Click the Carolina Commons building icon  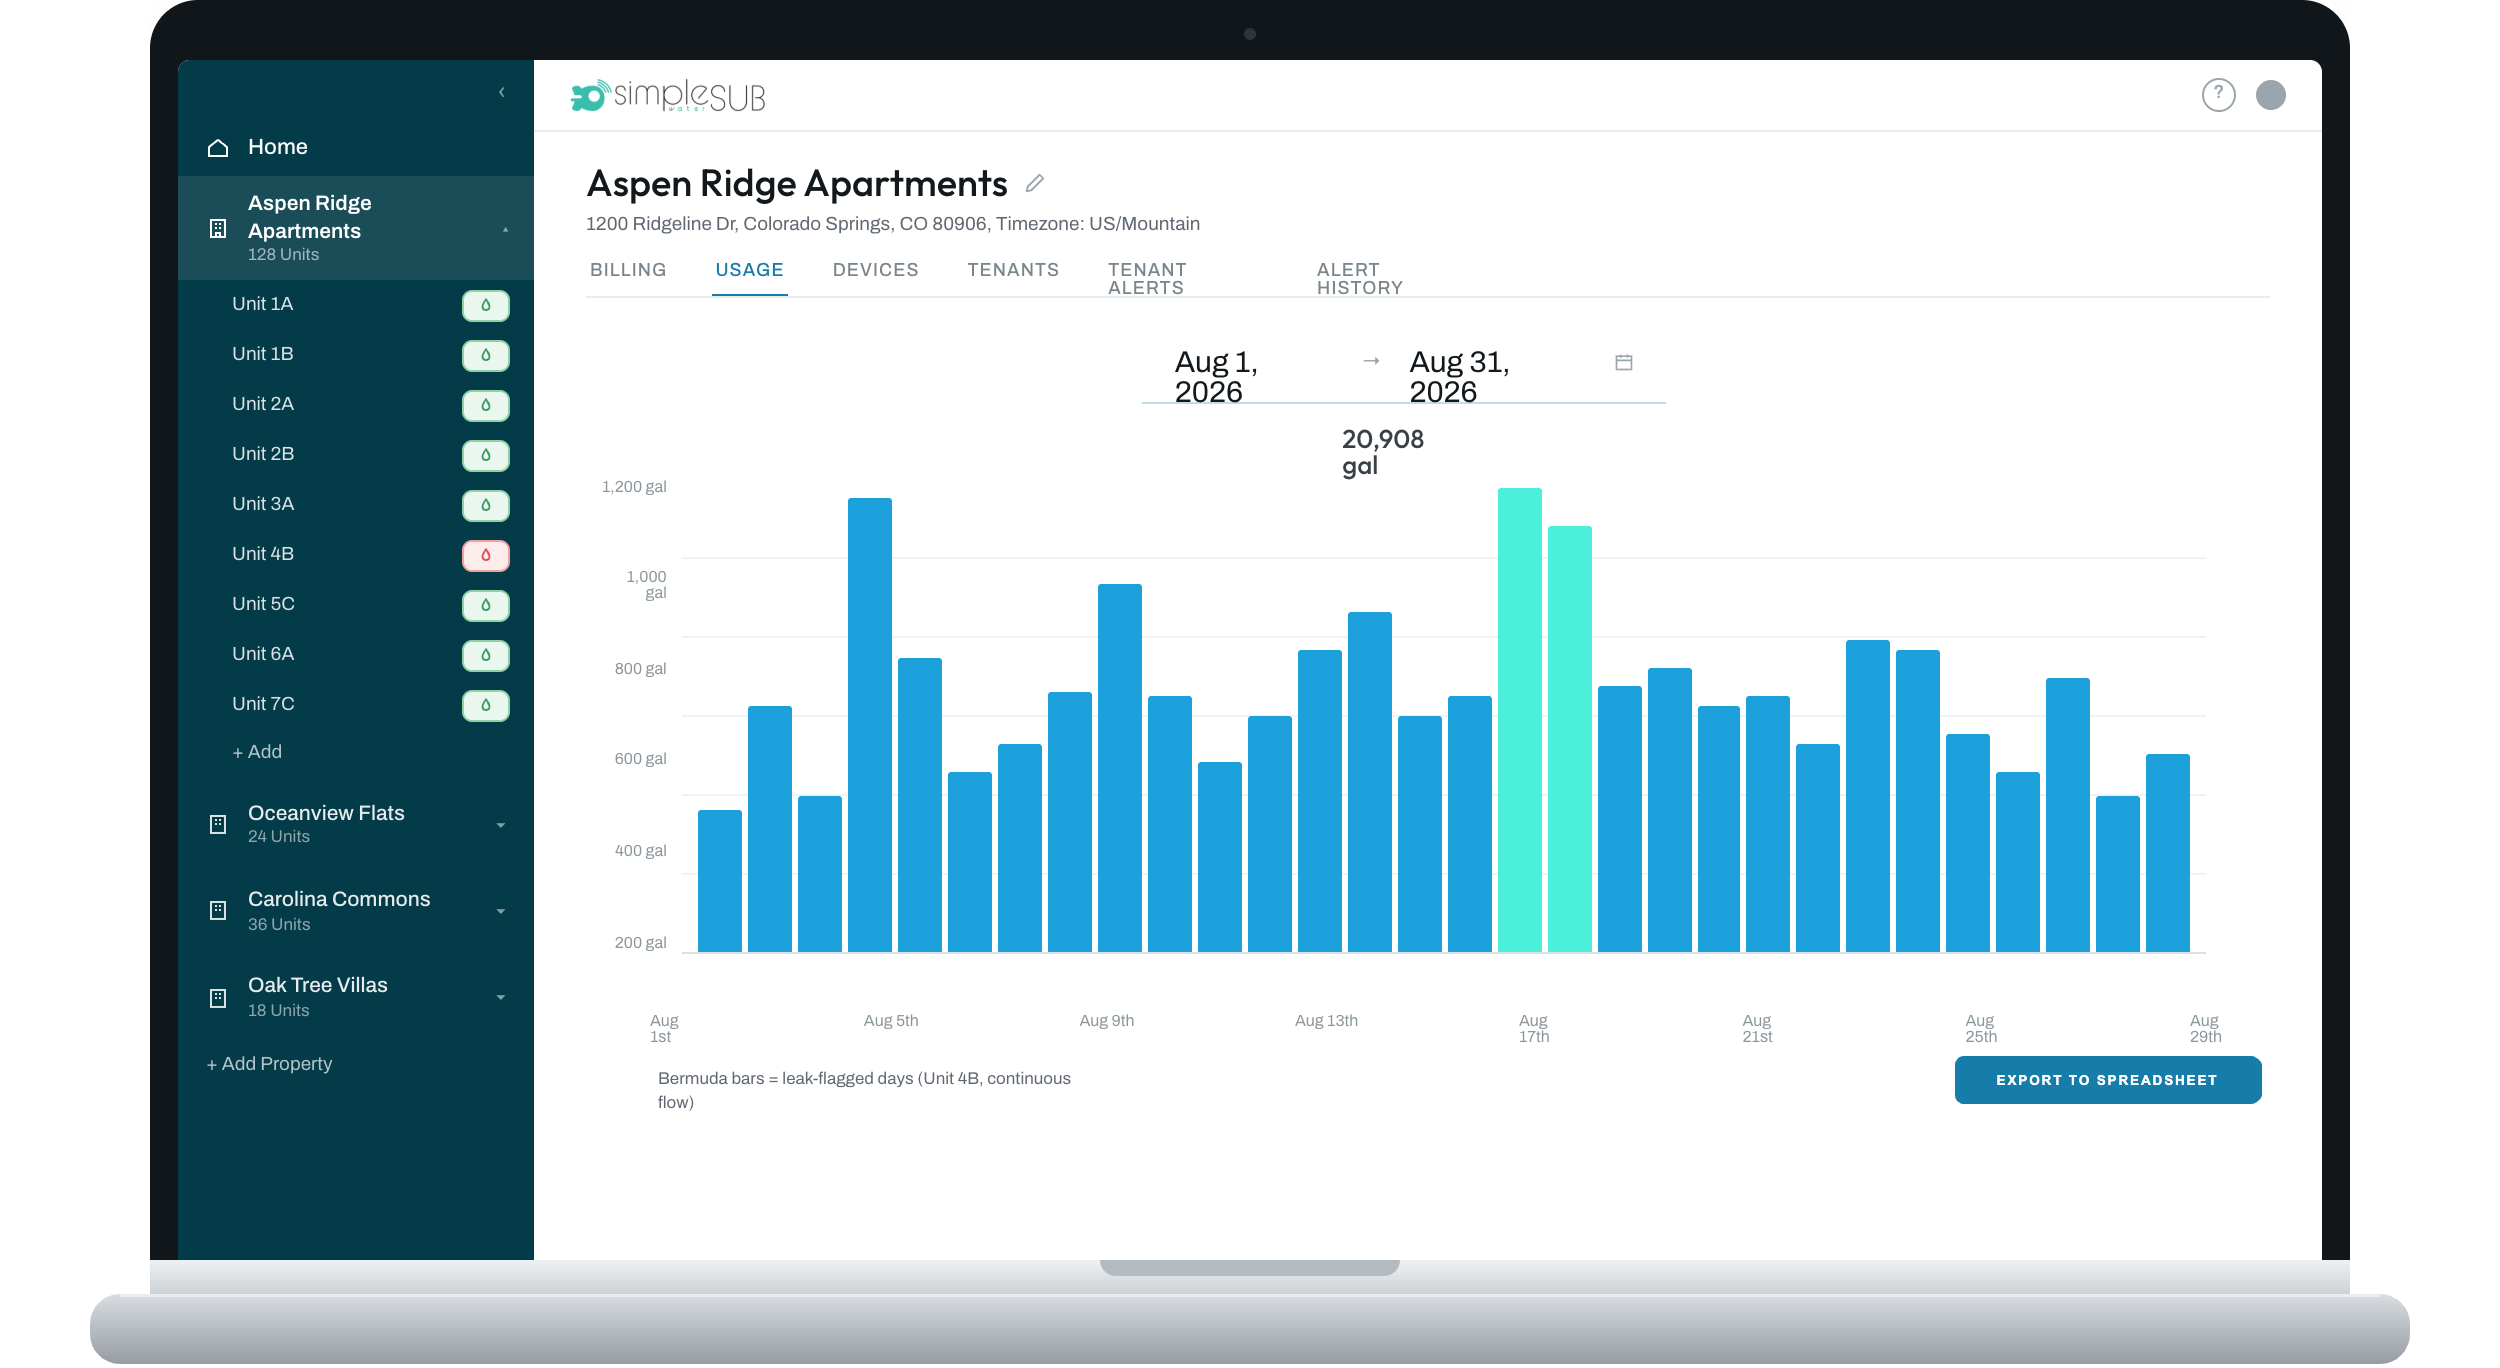coord(218,911)
